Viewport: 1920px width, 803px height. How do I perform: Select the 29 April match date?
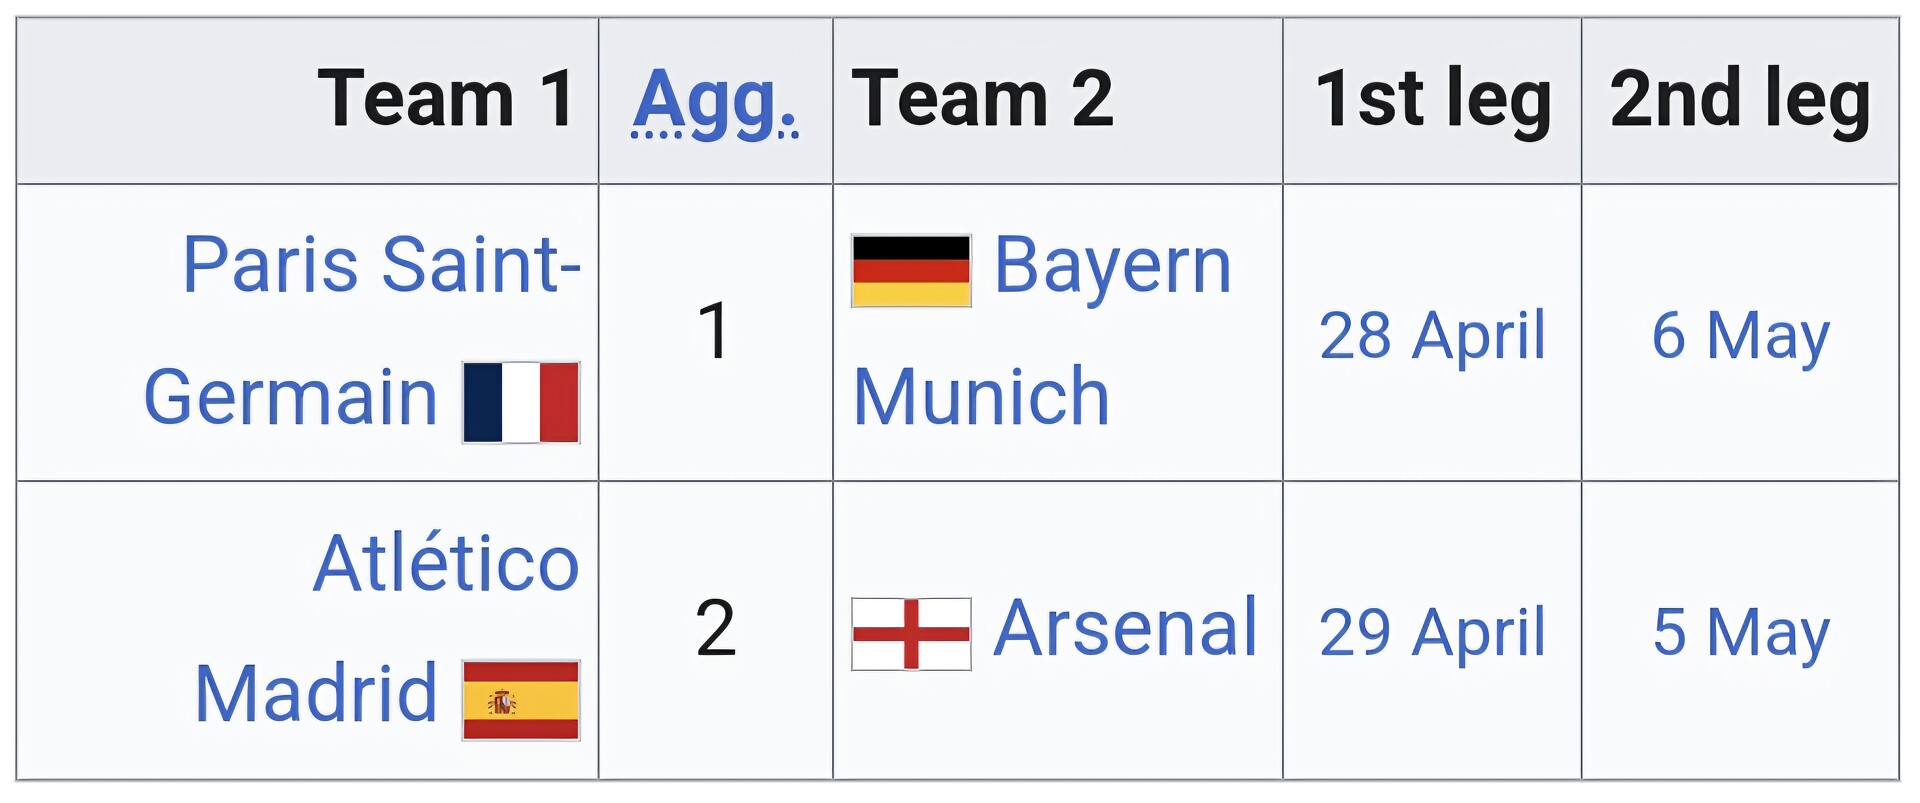point(1432,632)
